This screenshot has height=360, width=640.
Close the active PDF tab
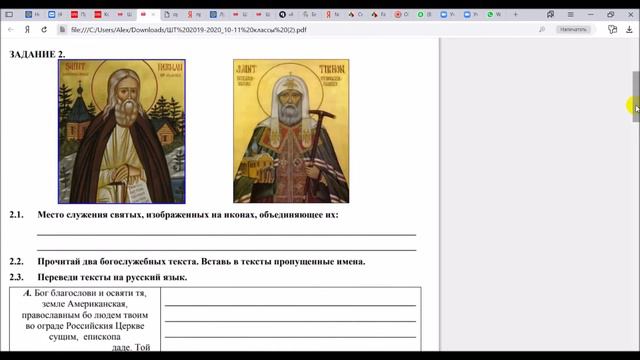tap(153, 14)
